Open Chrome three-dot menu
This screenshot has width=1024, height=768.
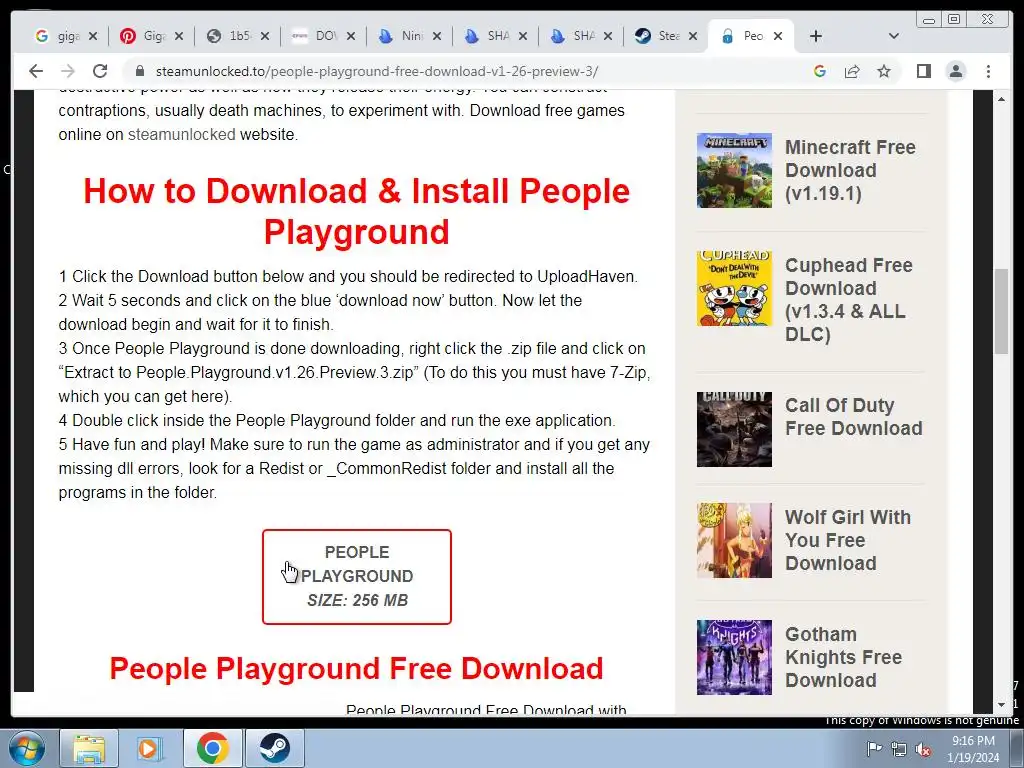[988, 71]
